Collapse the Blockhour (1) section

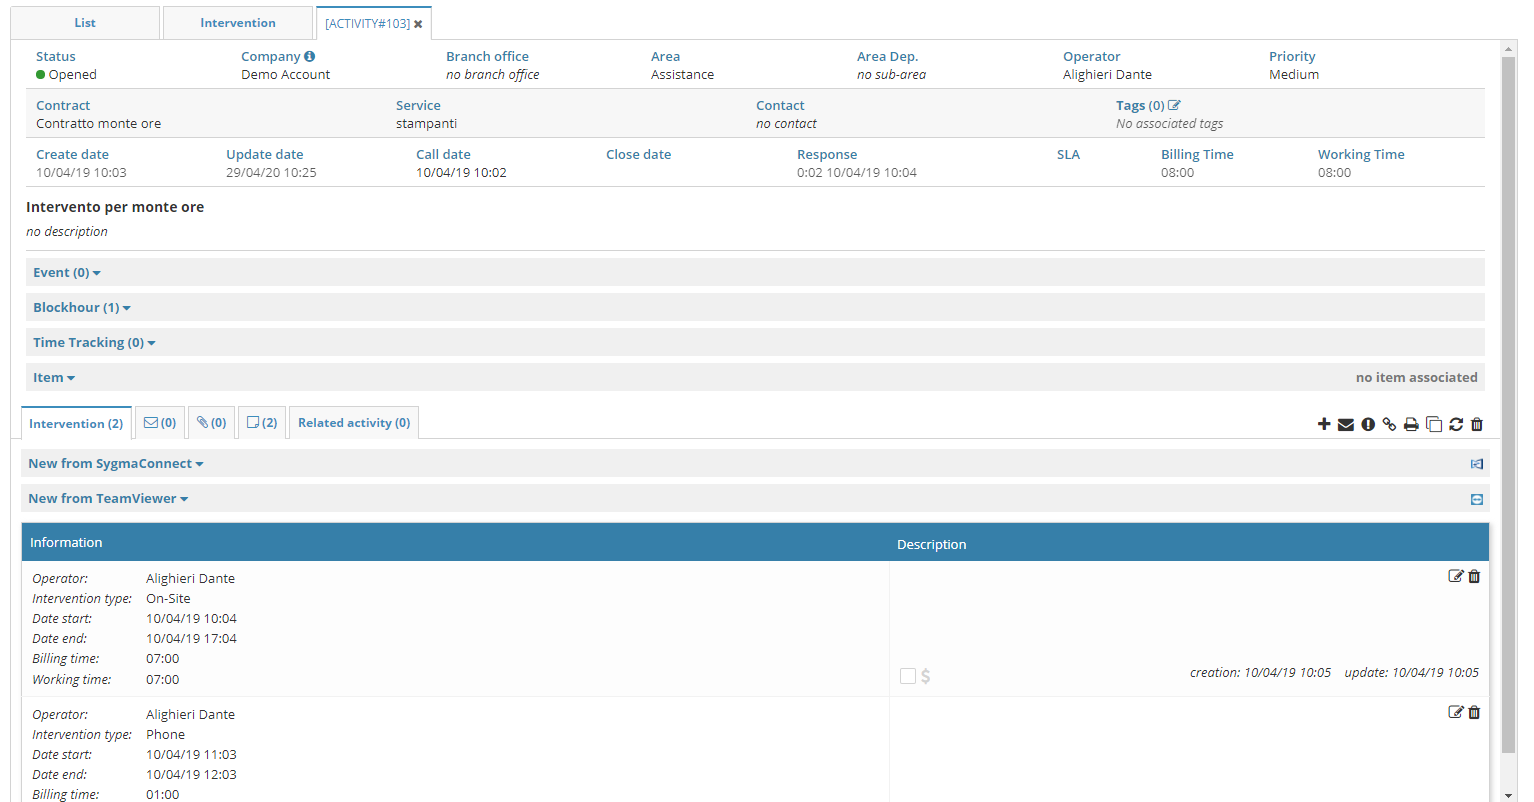click(x=81, y=307)
